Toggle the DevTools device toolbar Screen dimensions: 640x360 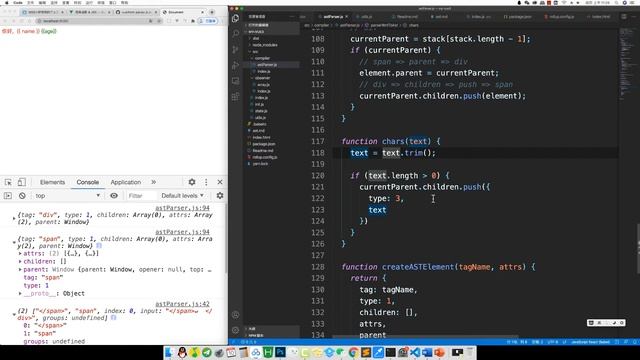point(21,182)
